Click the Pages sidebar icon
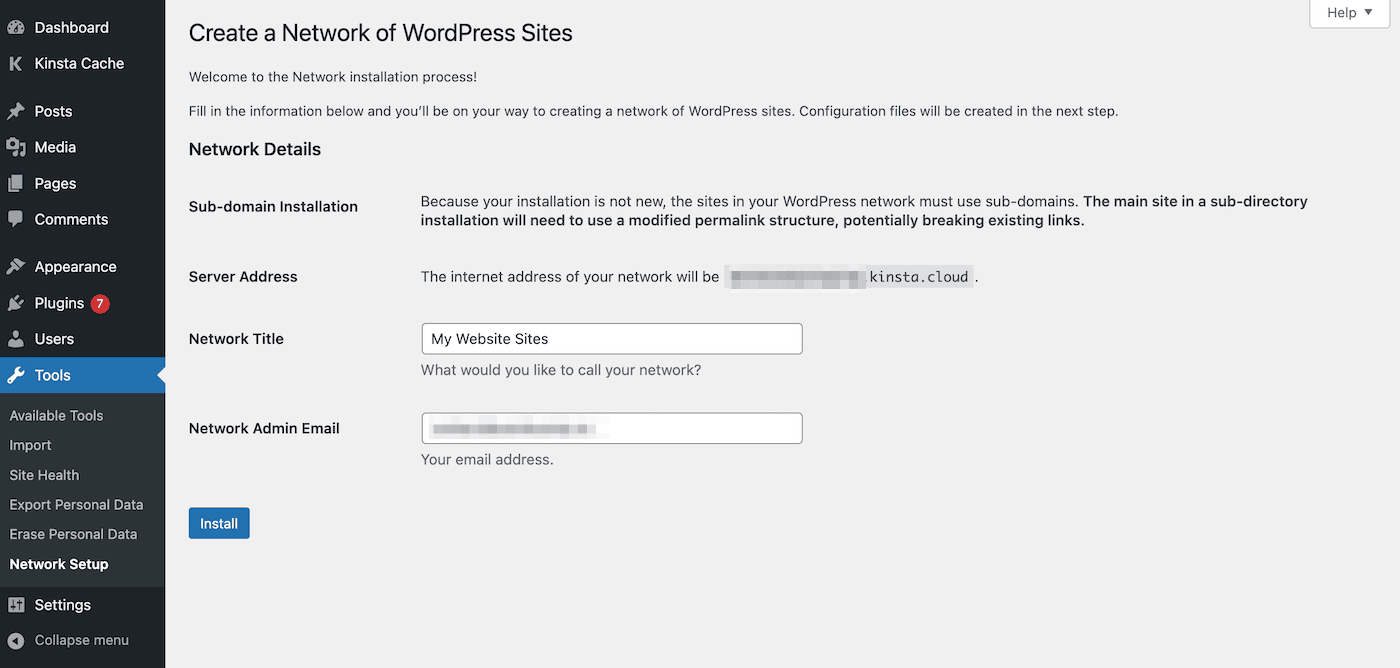The height and width of the screenshot is (668, 1400). [x=16, y=183]
